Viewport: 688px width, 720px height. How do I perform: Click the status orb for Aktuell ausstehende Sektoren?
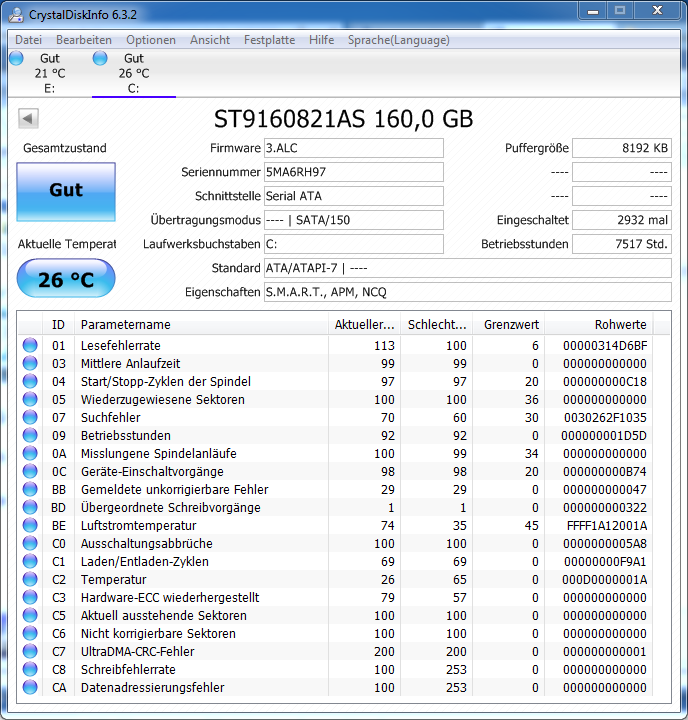(x=30, y=615)
